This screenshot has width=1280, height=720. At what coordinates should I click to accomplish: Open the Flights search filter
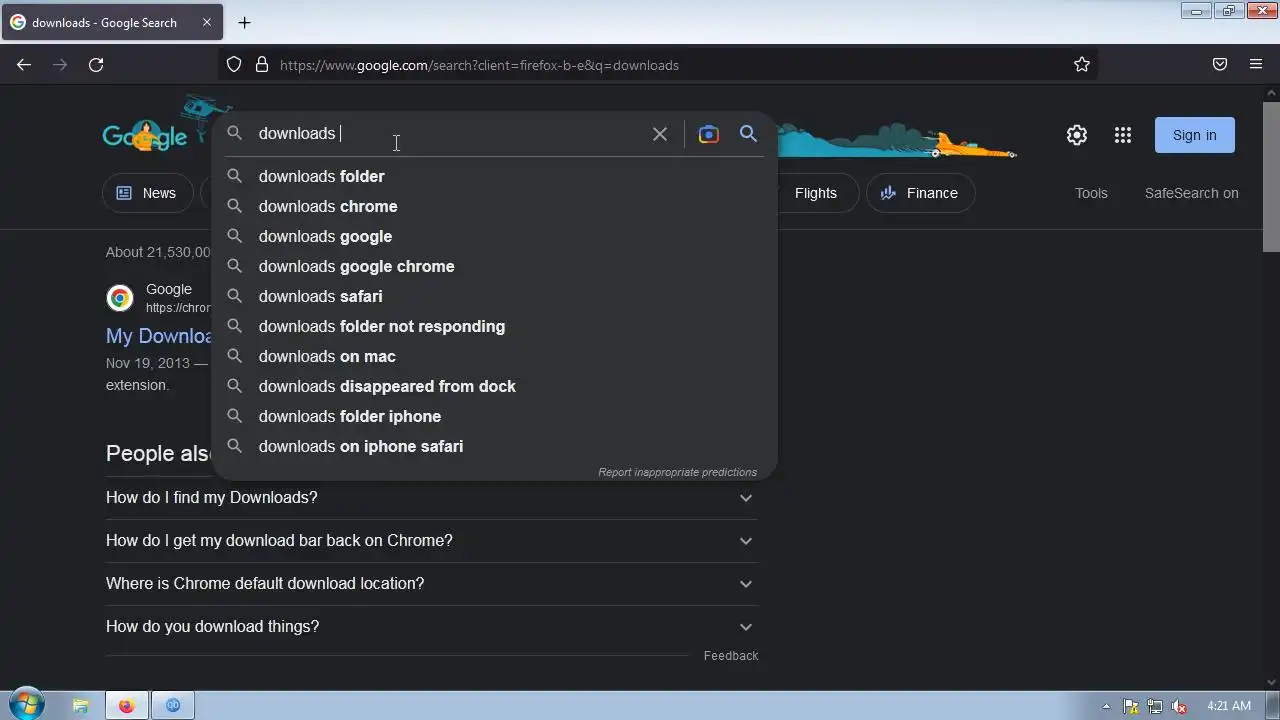pyautogui.click(x=816, y=193)
